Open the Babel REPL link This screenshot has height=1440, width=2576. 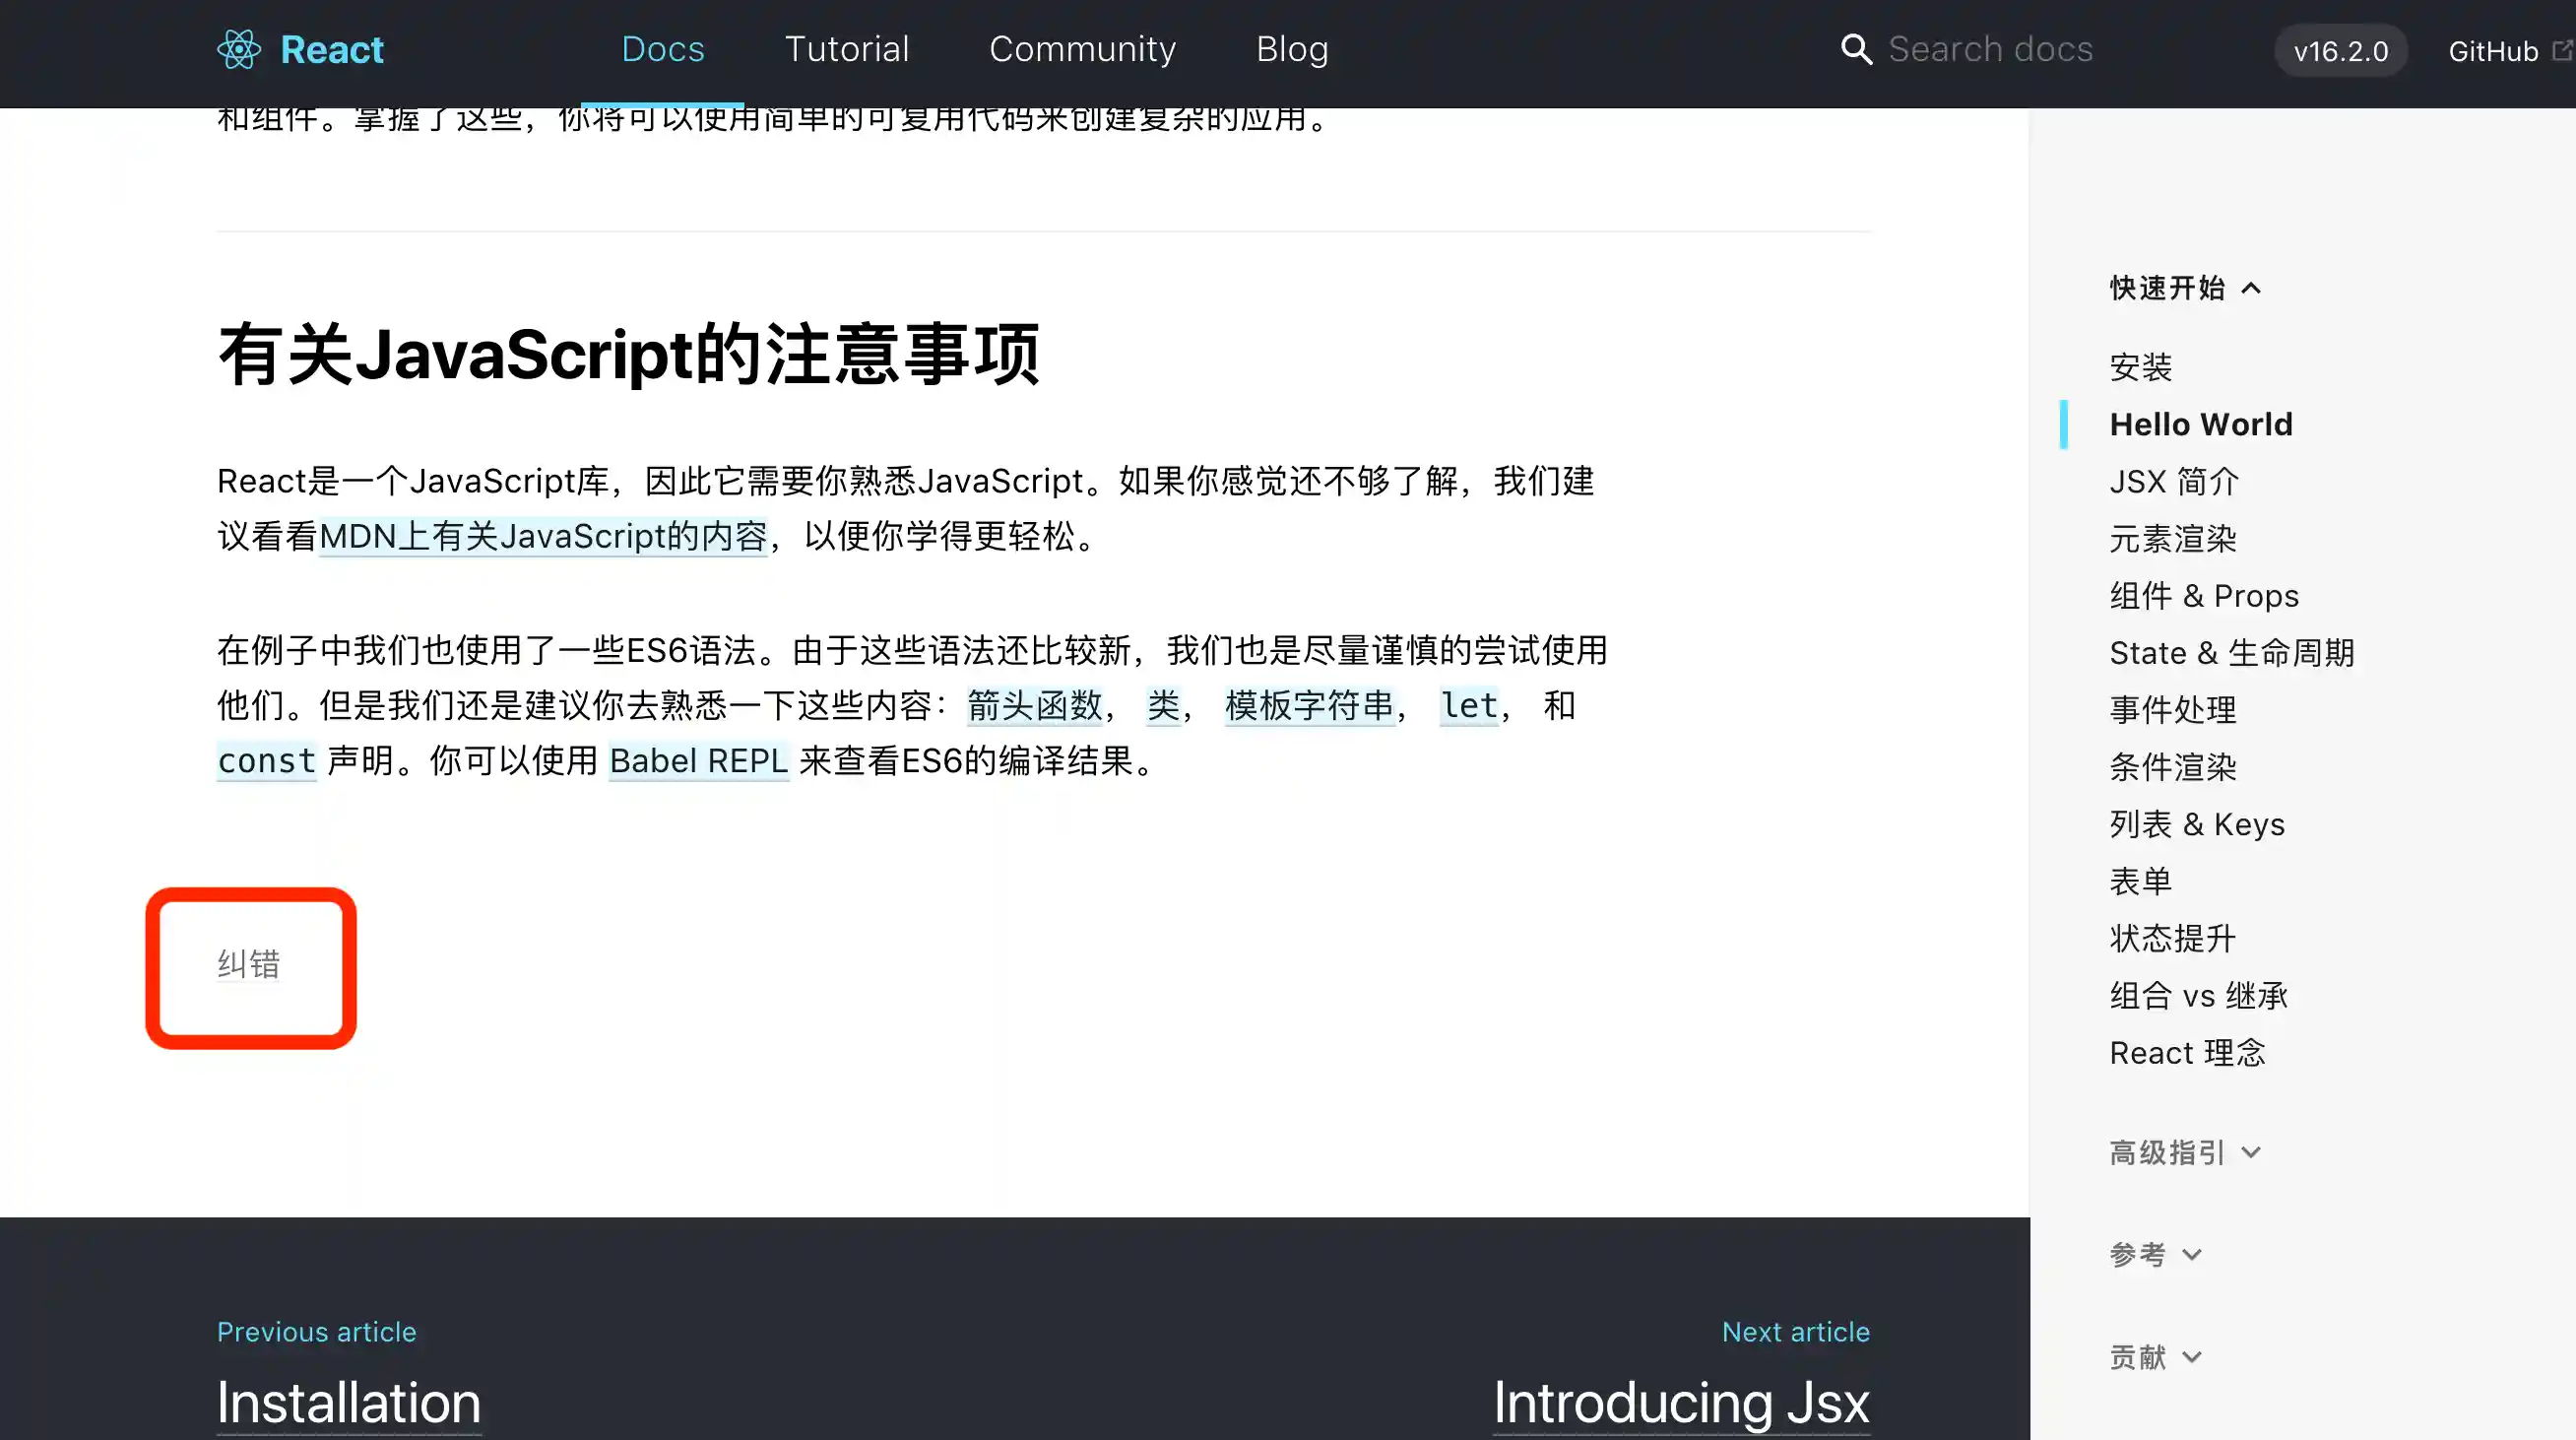click(698, 761)
